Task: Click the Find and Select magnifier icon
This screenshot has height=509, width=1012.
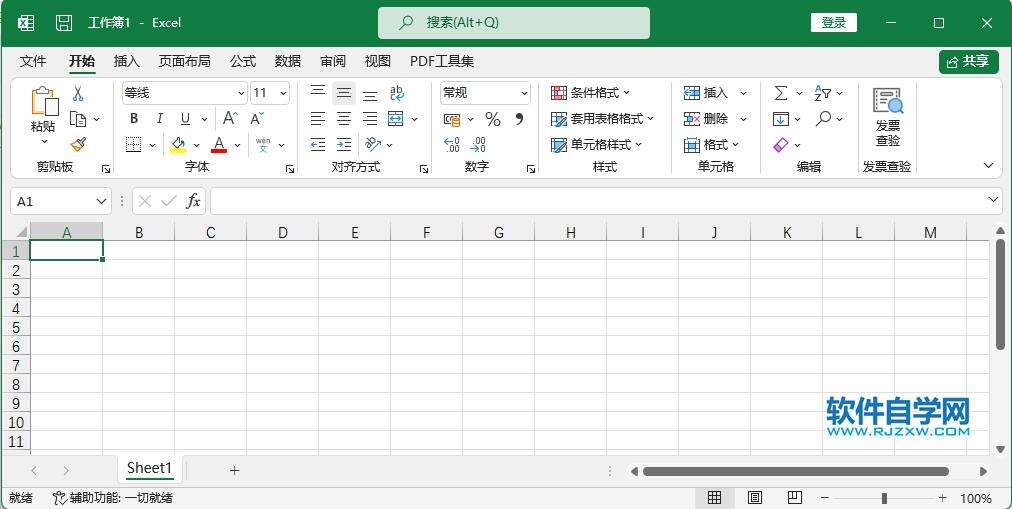Action: pyautogui.click(x=824, y=119)
